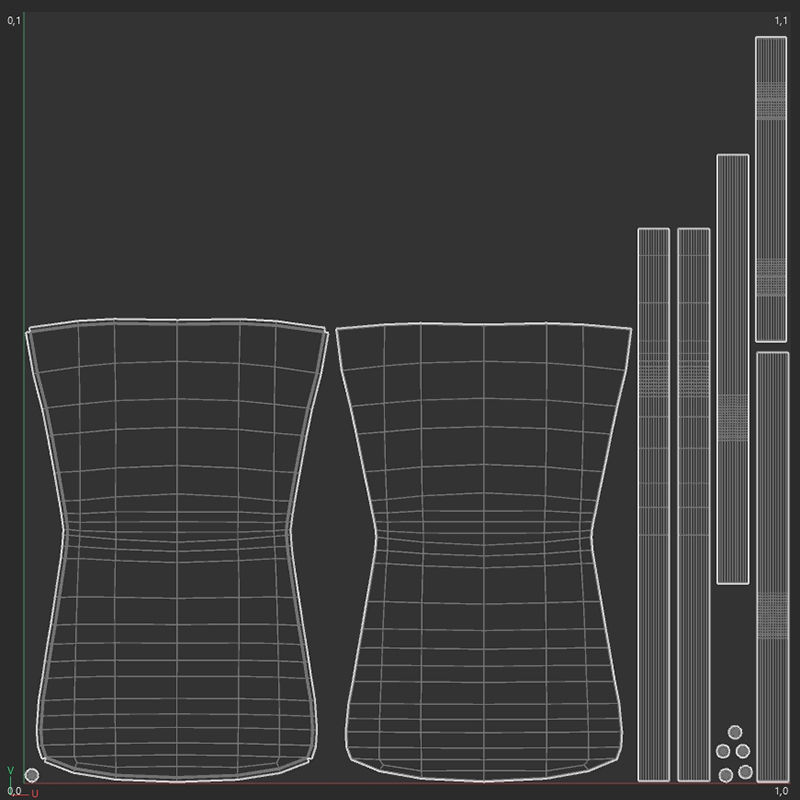This screenshot has height=800, width=800.
Task: Select the second tall strip UV island
Action: click(693, 505)
